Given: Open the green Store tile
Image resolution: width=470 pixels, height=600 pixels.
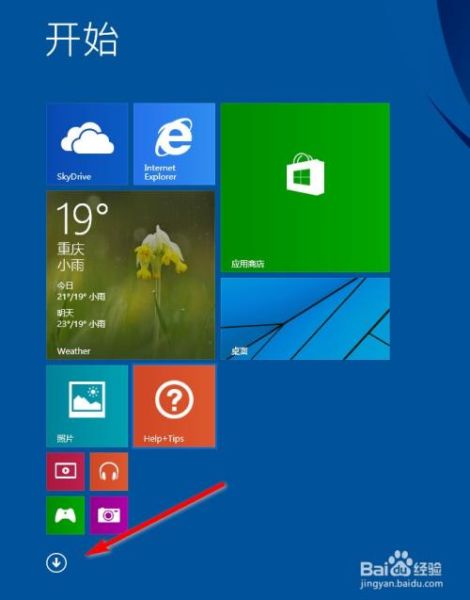Looking at the screenshot, I should coord(305,188).
